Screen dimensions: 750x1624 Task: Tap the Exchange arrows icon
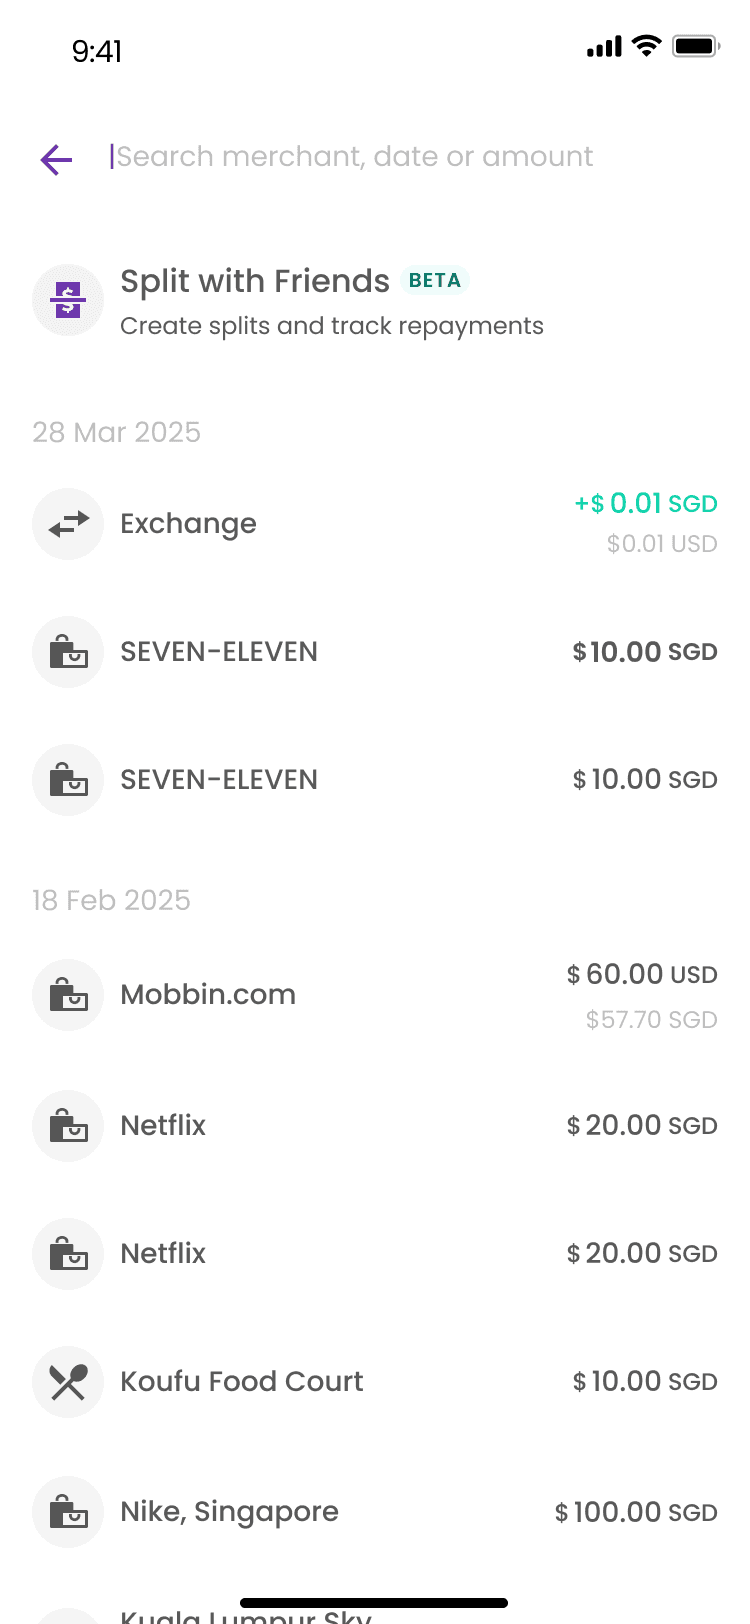point(68,524)
